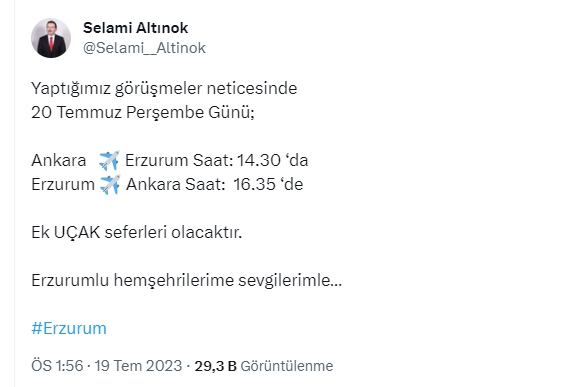Click the '20 Temmuz Perşembe Günü' text
This screenshot has height=387, width=577.
pyautogui.click(x=143, y=113)
